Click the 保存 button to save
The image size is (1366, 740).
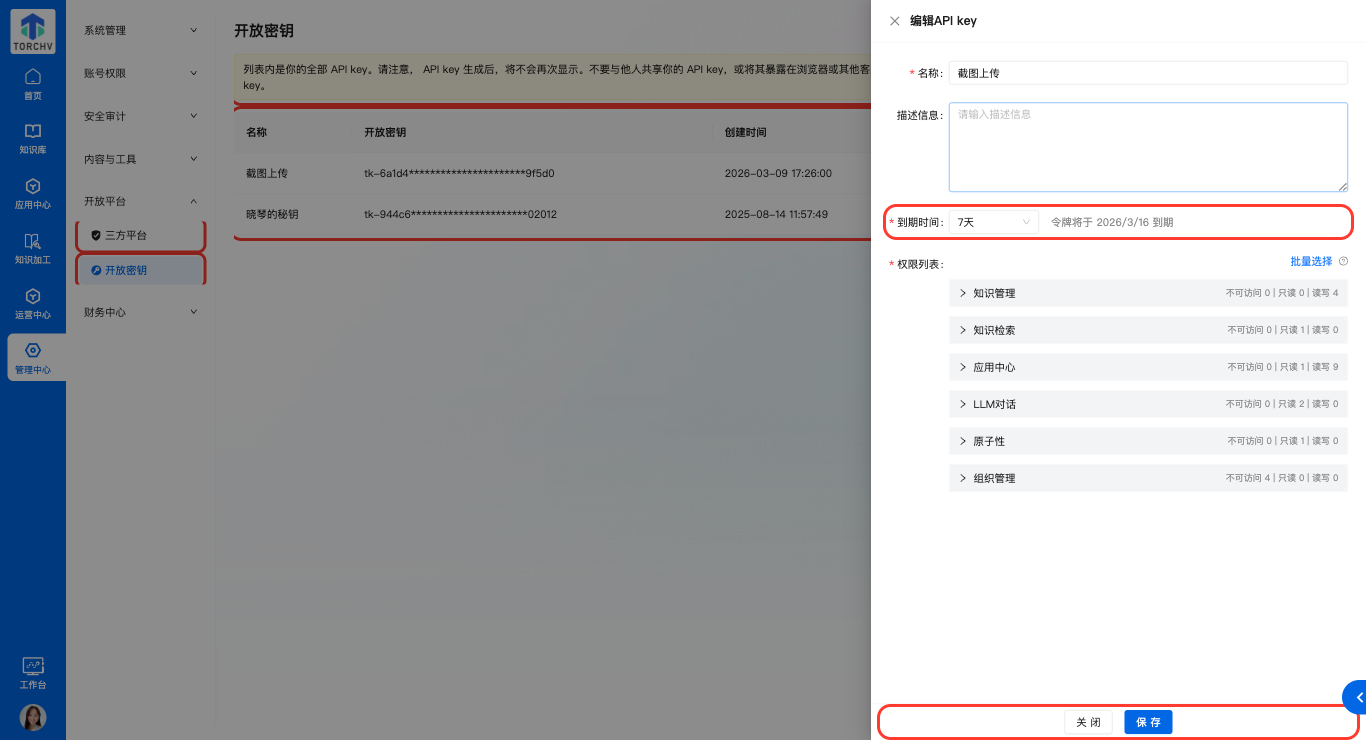[x=1147, y=721]
